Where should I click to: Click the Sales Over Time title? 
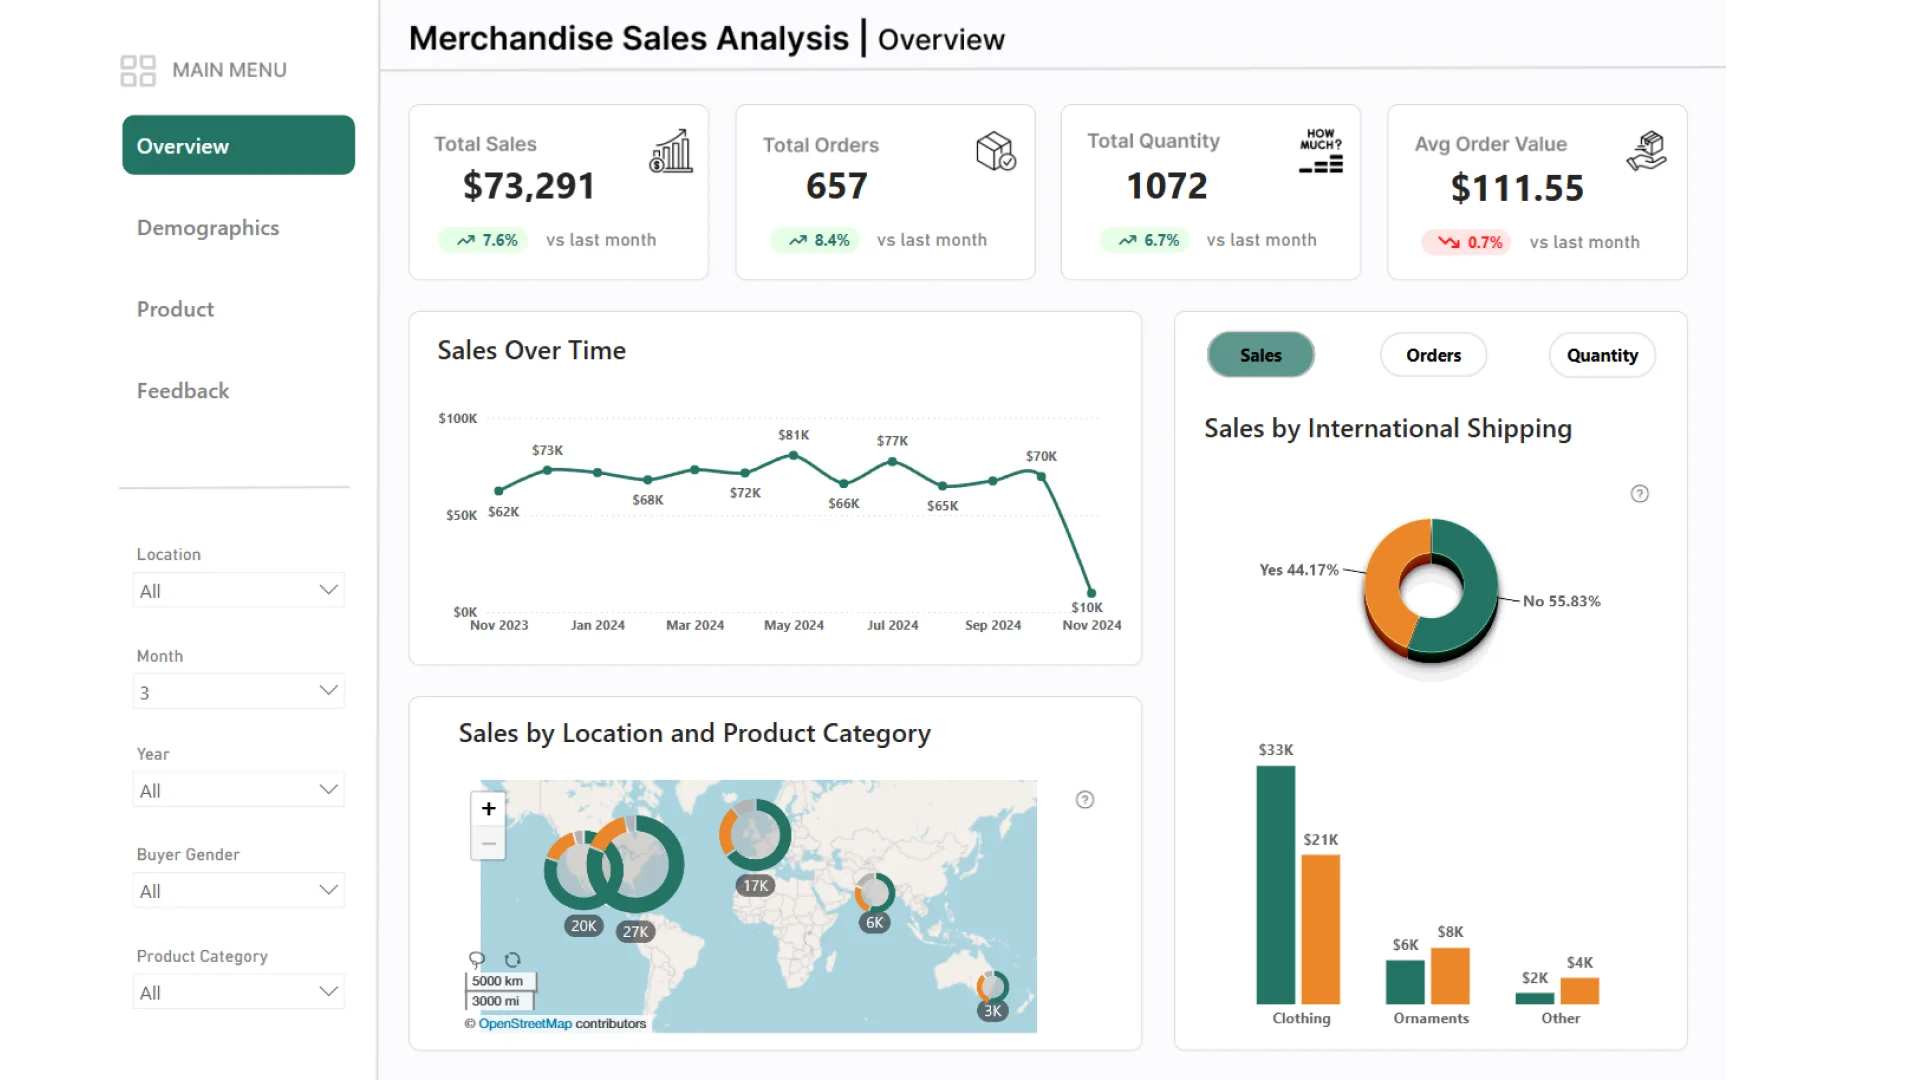[531, 350]
